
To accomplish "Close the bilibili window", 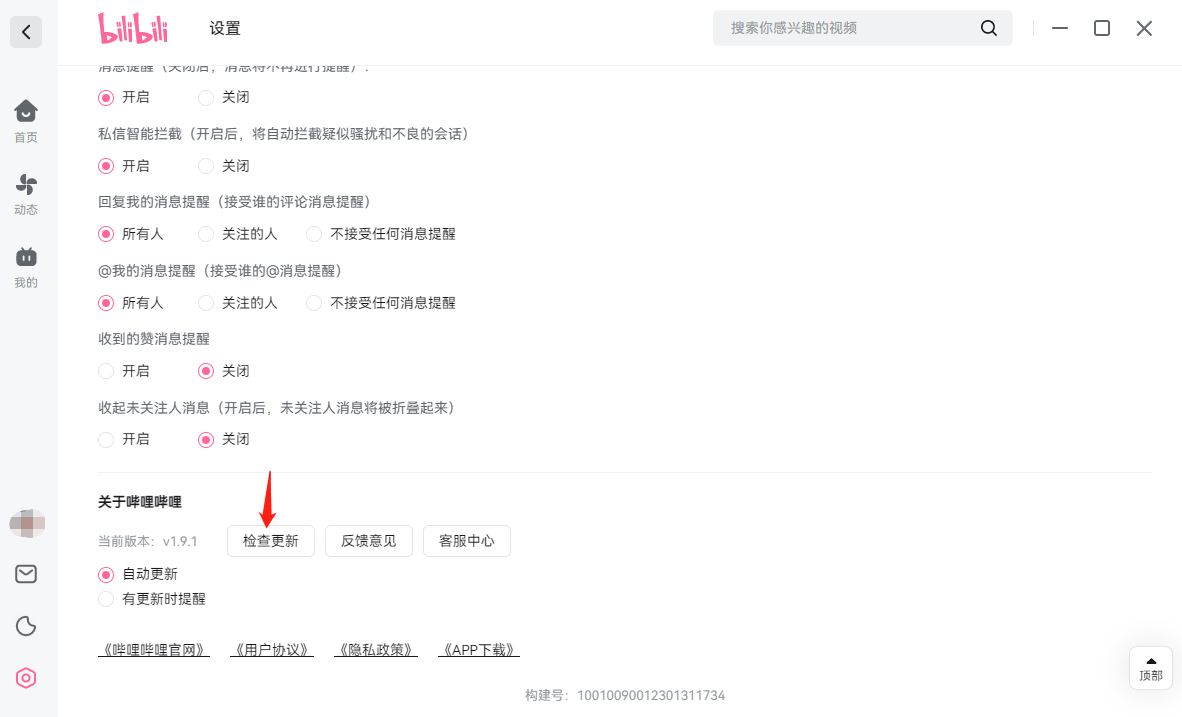I will coord(1144,28).
